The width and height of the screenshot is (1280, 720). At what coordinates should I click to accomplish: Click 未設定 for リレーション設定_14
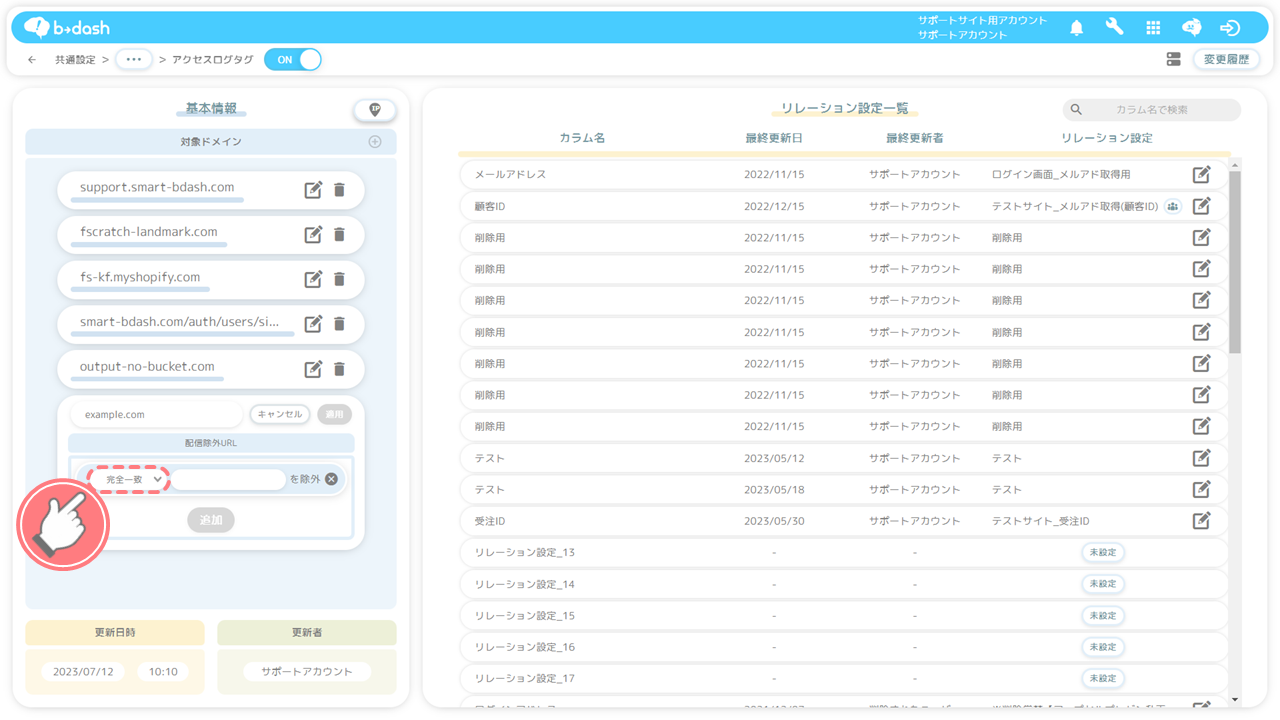pyautogui.click(x=1102, y=584)
